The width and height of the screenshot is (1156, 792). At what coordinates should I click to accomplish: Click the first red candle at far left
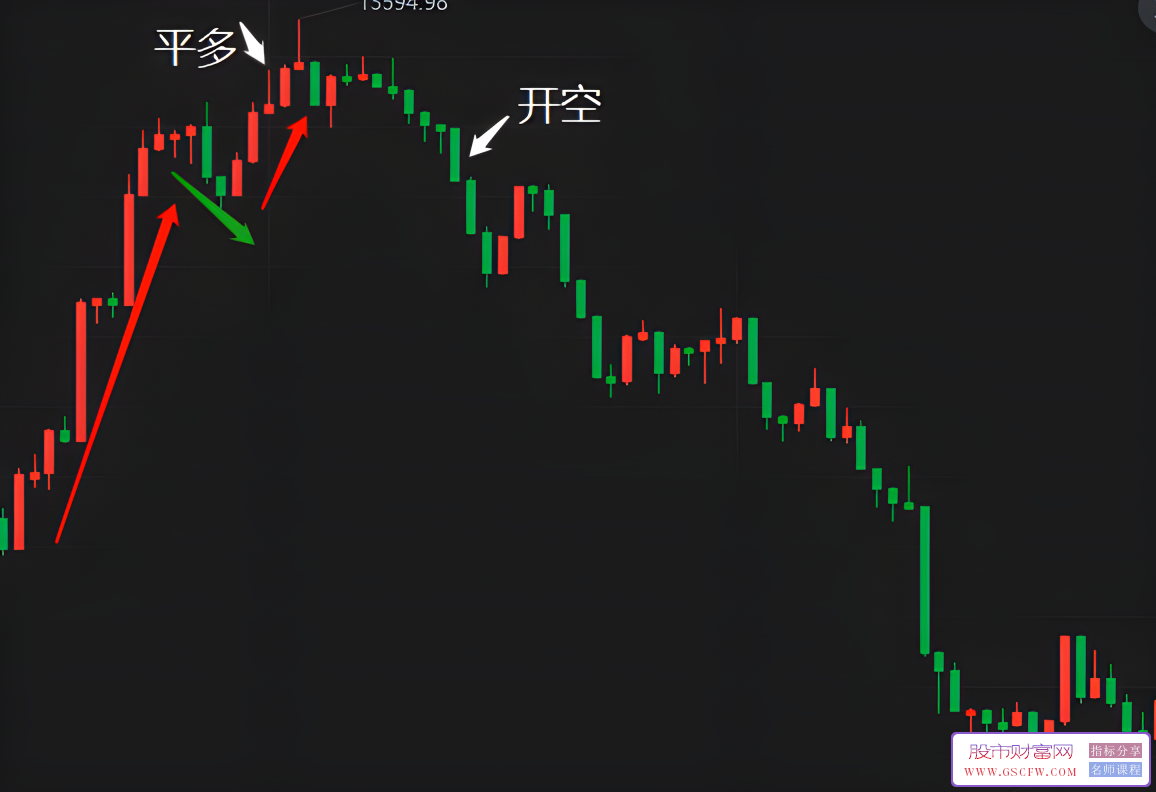(19, 510)
